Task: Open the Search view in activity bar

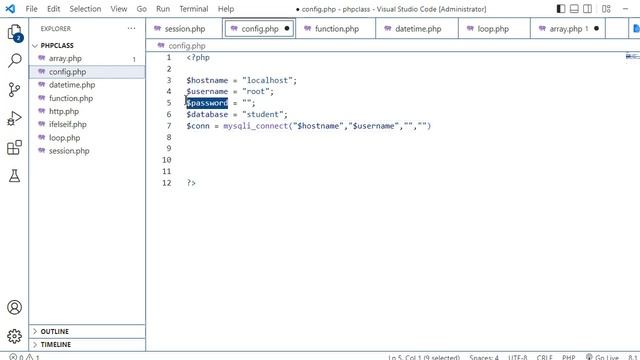Action: tap(14, 61)
